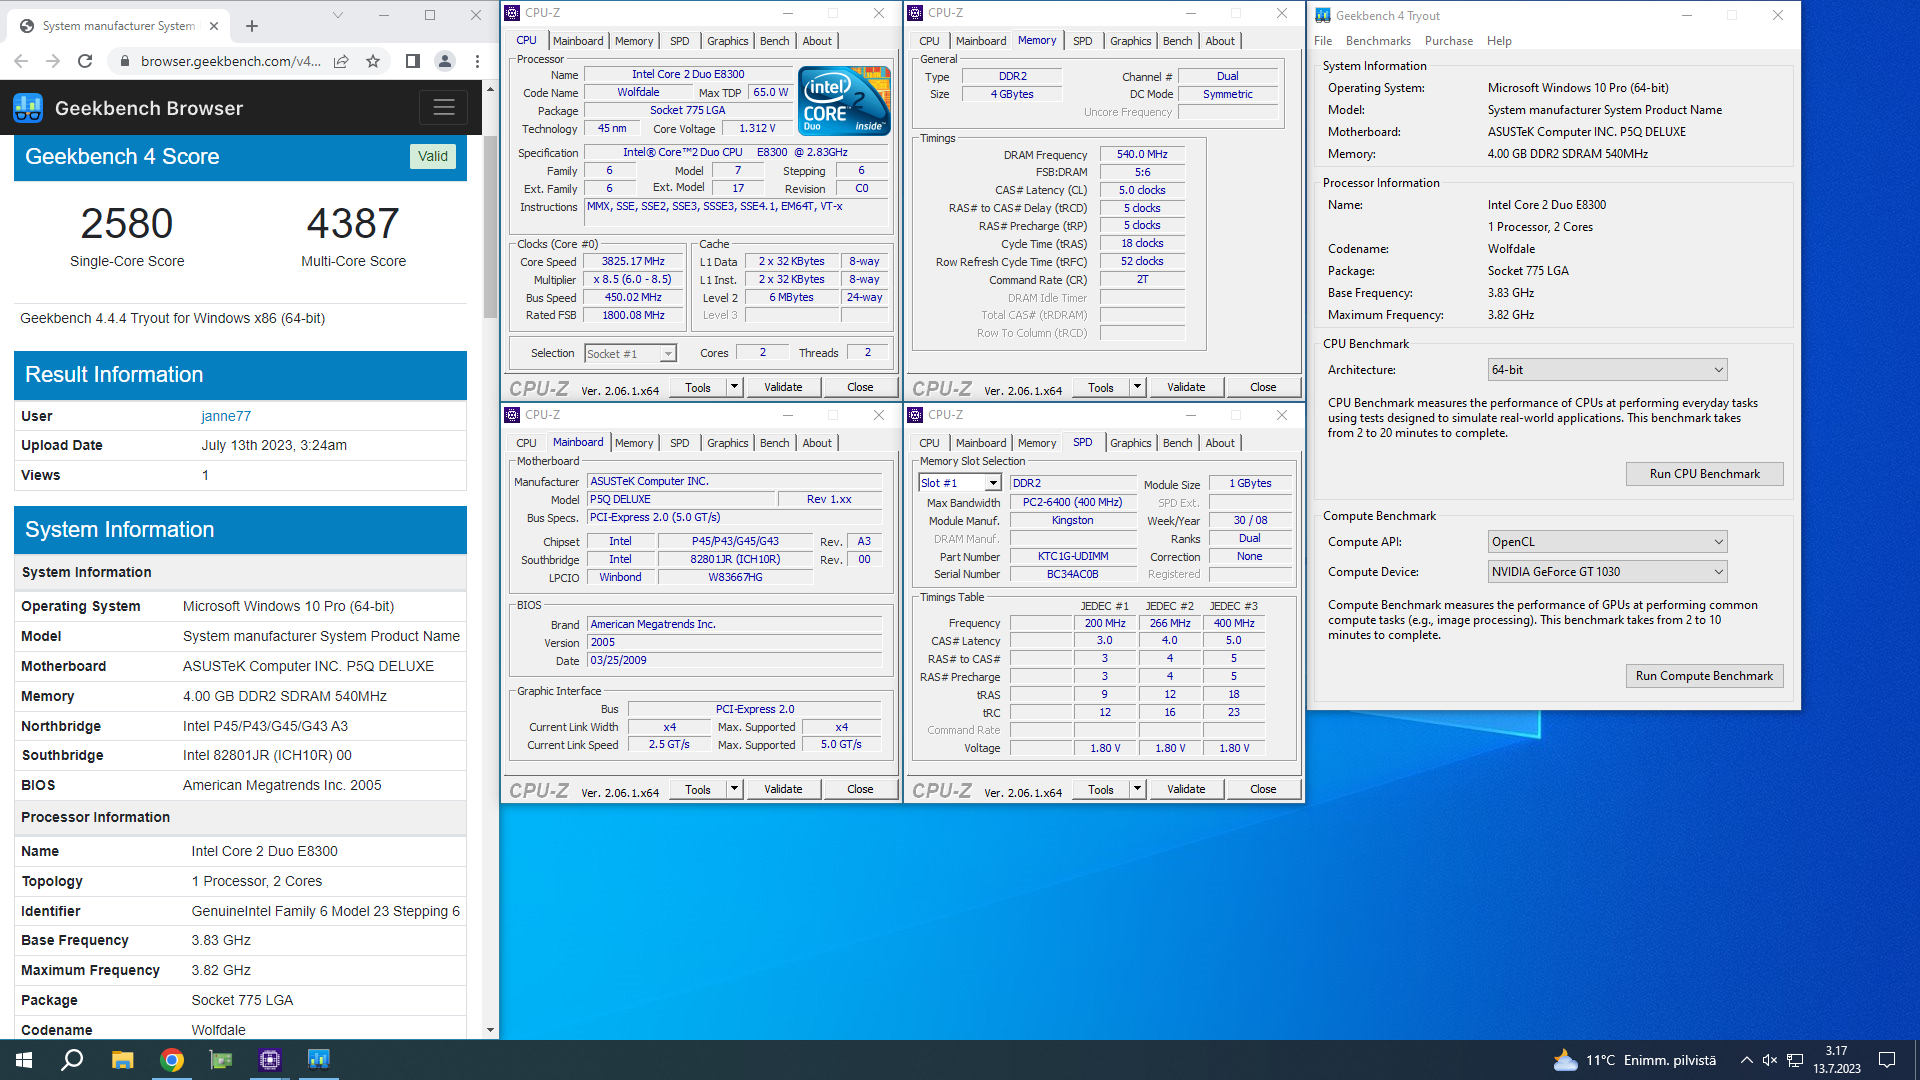Open Chrome profile avatar icon
The image size is (1920, 1080).
(x=445, y=61)
